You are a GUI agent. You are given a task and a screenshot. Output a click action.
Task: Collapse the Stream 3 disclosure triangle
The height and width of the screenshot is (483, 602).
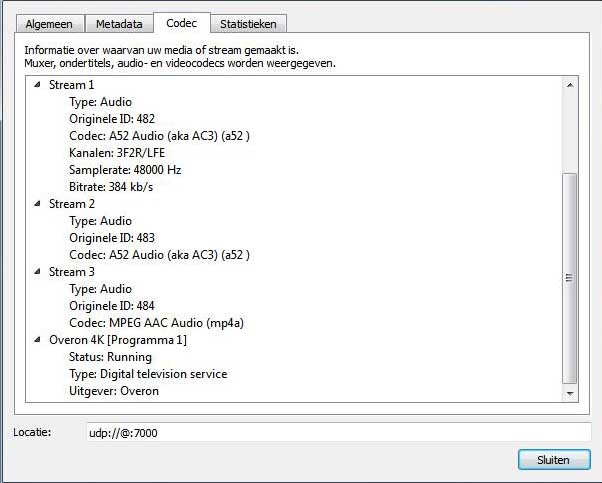tap(37, 271)
